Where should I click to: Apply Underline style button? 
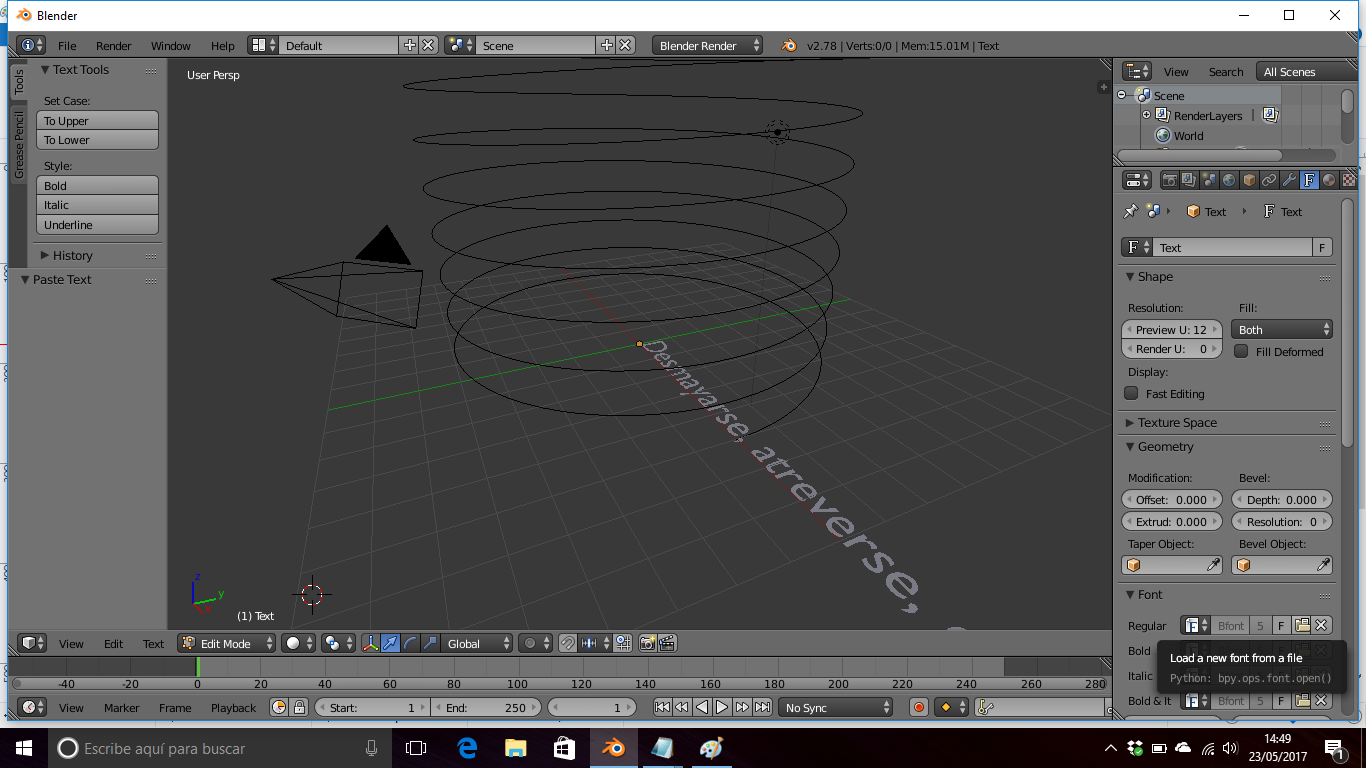tap(98, 225)
